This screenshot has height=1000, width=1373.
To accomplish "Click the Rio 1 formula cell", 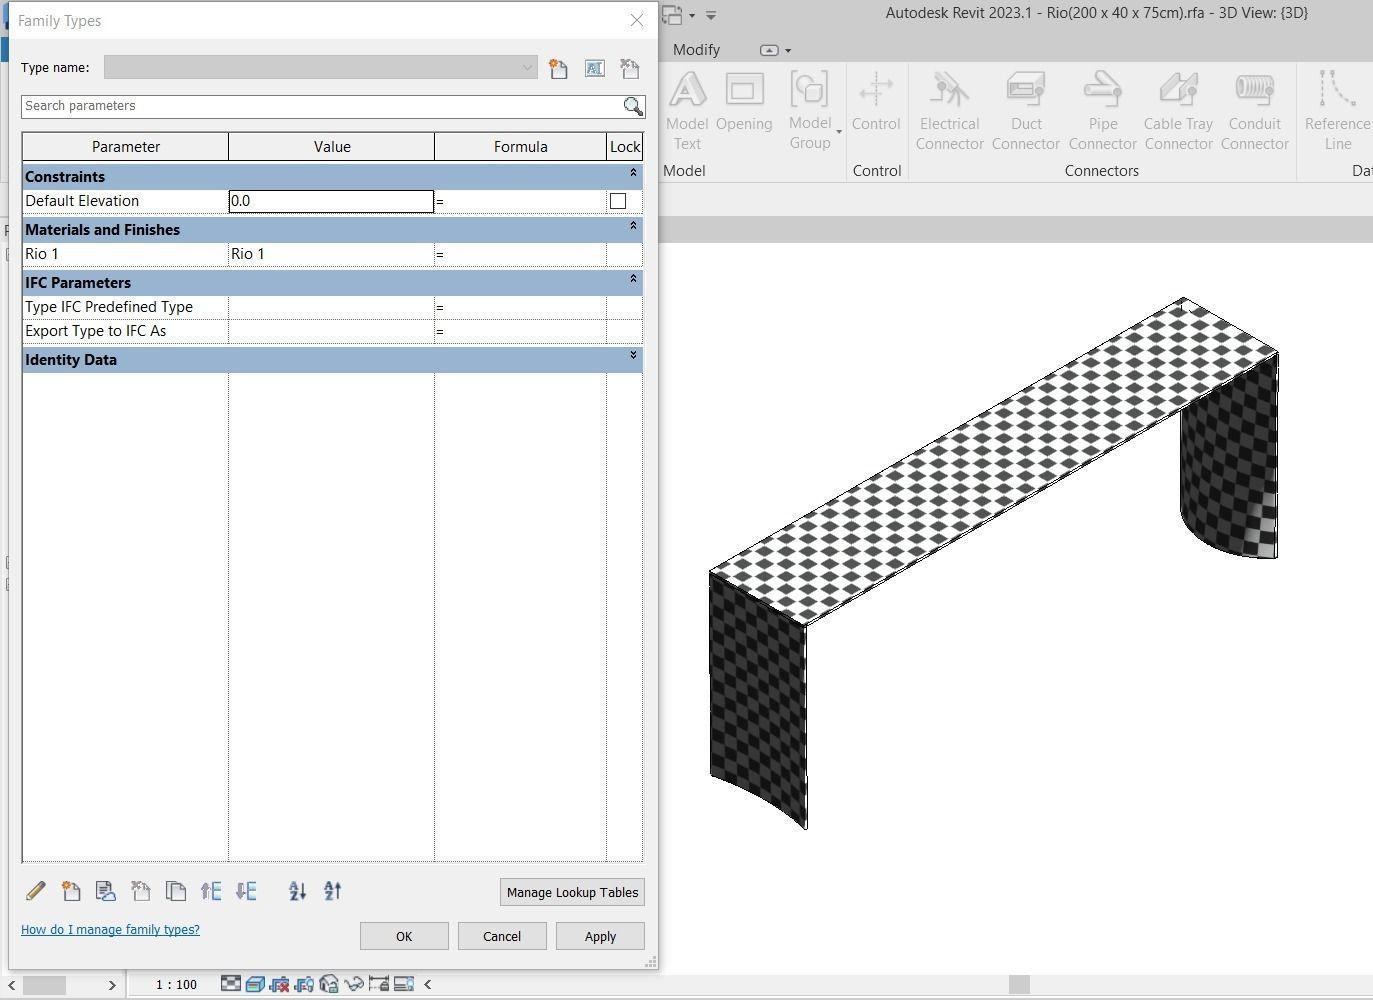I will [520, 254].
